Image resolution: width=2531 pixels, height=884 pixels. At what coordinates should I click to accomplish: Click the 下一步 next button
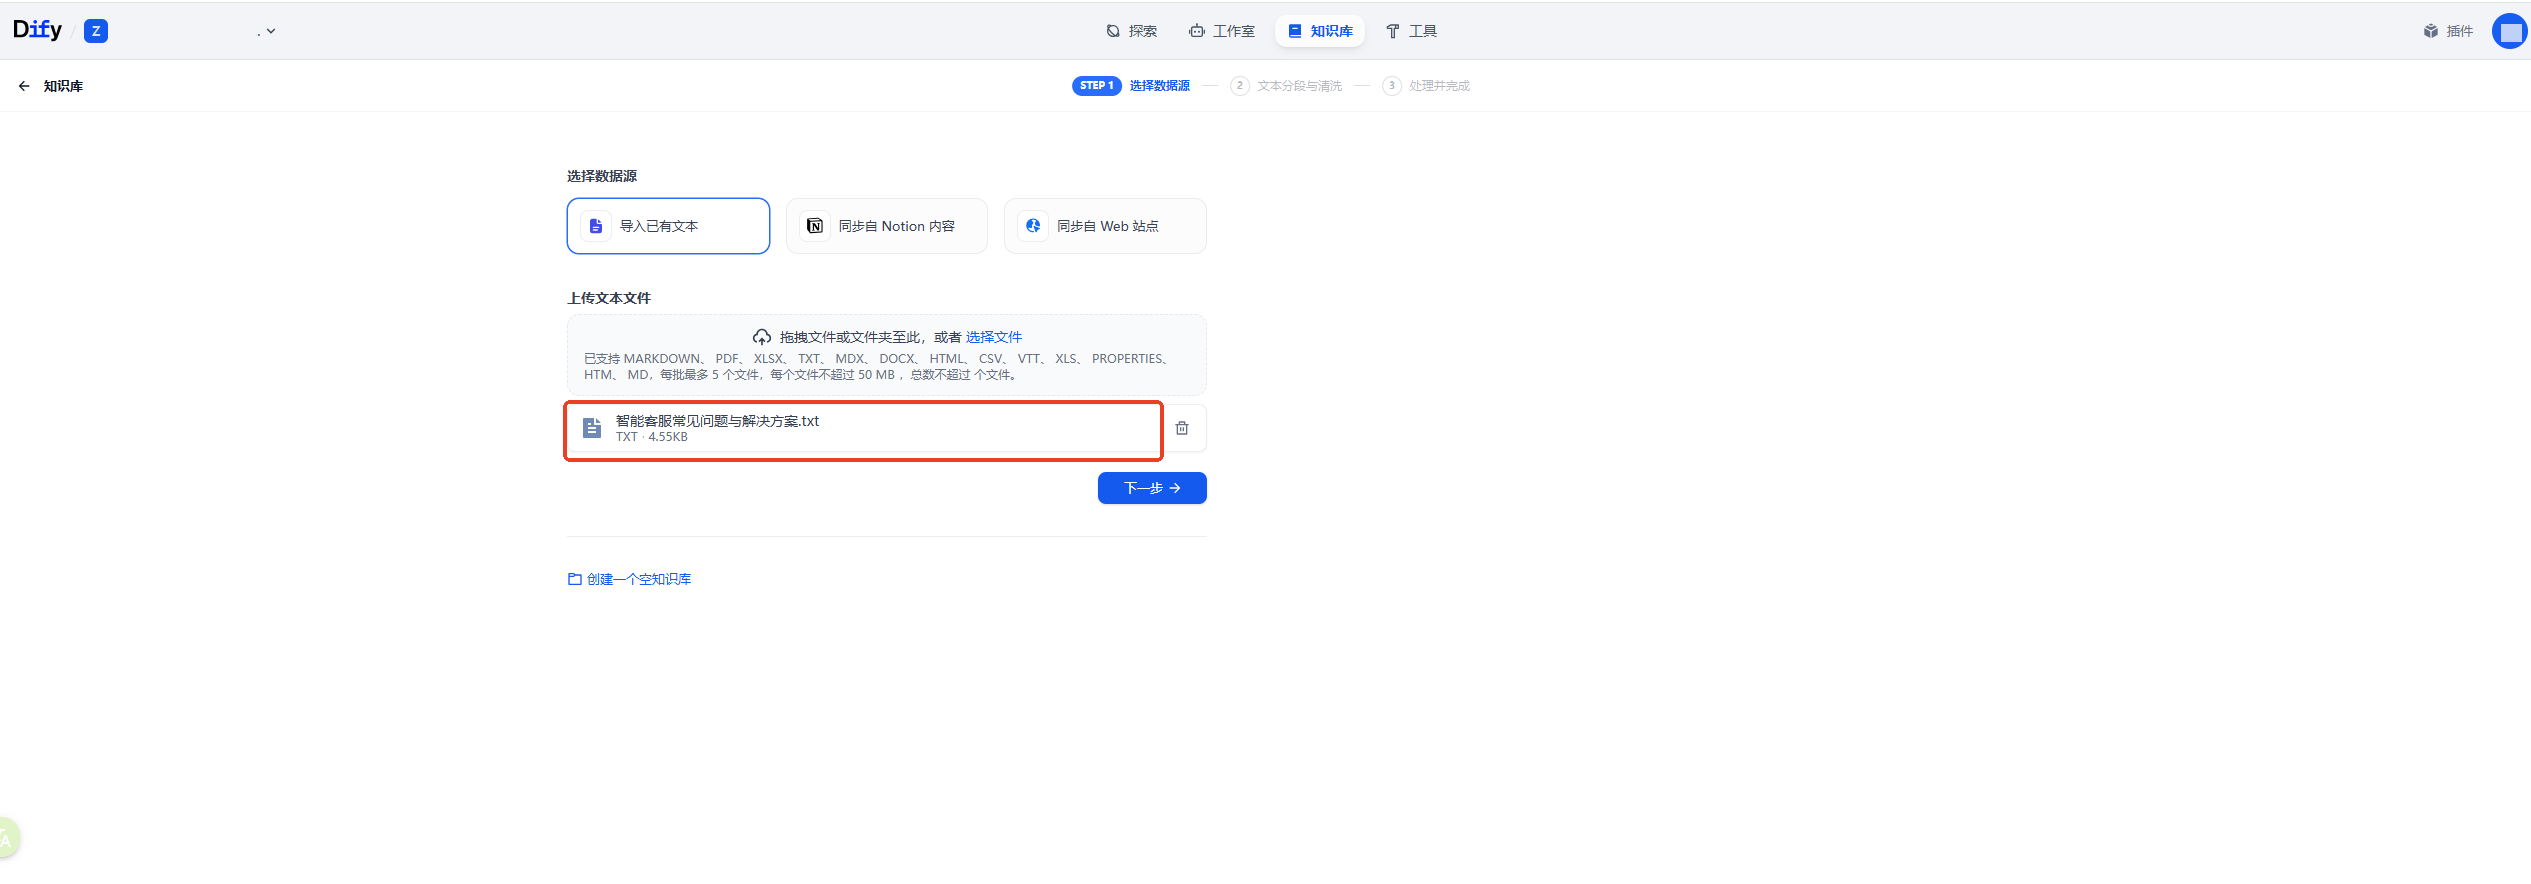(1152, 488)
